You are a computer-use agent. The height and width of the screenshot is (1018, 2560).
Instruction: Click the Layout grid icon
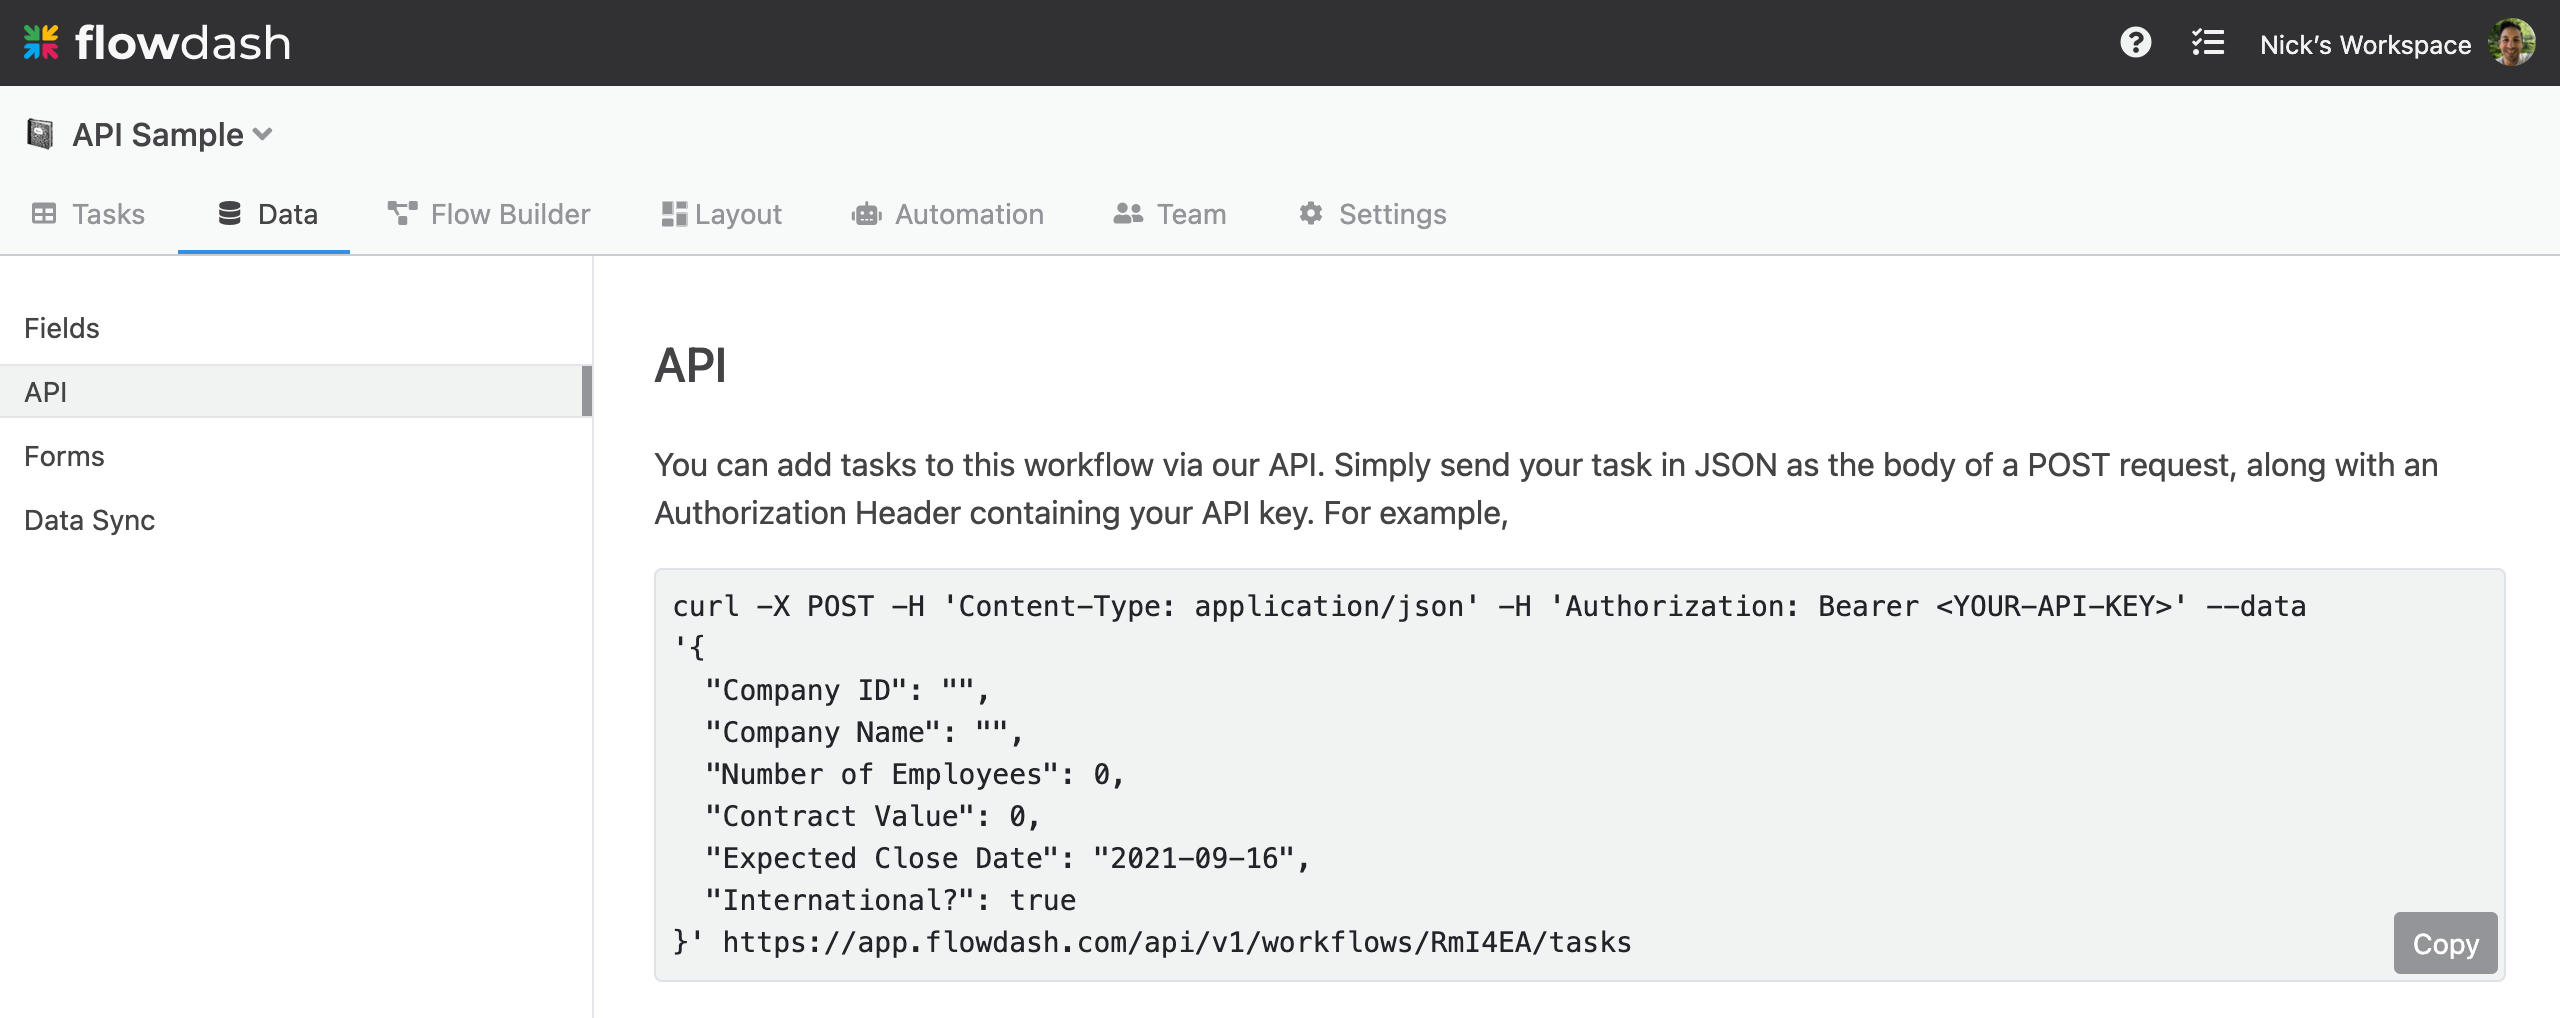[x=674, y=214]
